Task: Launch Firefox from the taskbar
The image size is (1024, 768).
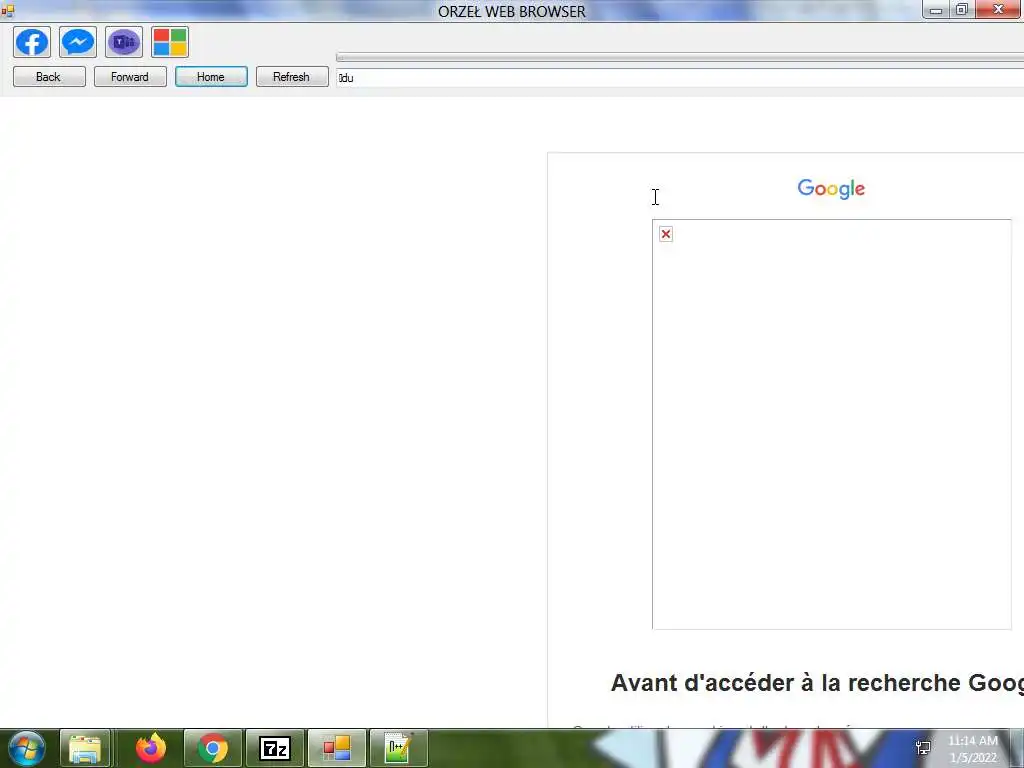Action: (151, 748)
